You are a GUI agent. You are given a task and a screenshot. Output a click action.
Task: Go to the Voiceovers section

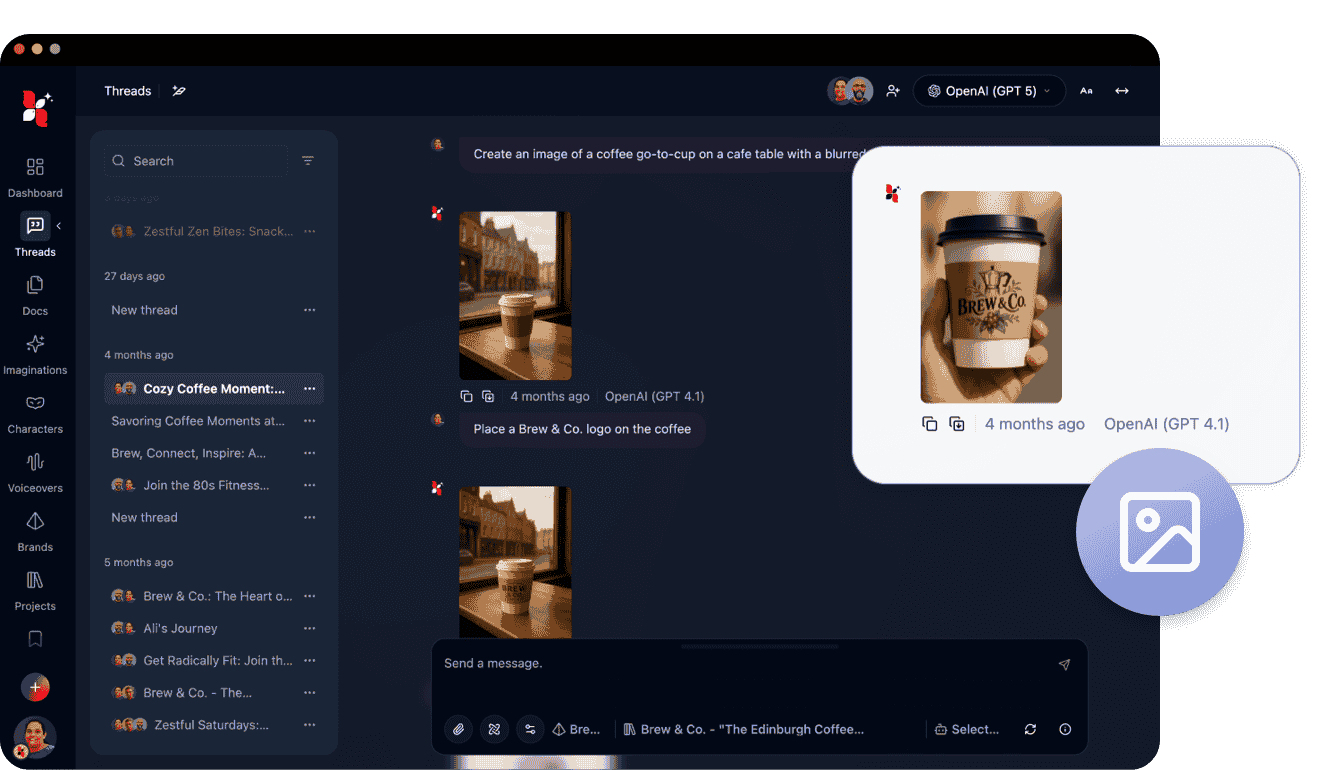coord(35,472)
